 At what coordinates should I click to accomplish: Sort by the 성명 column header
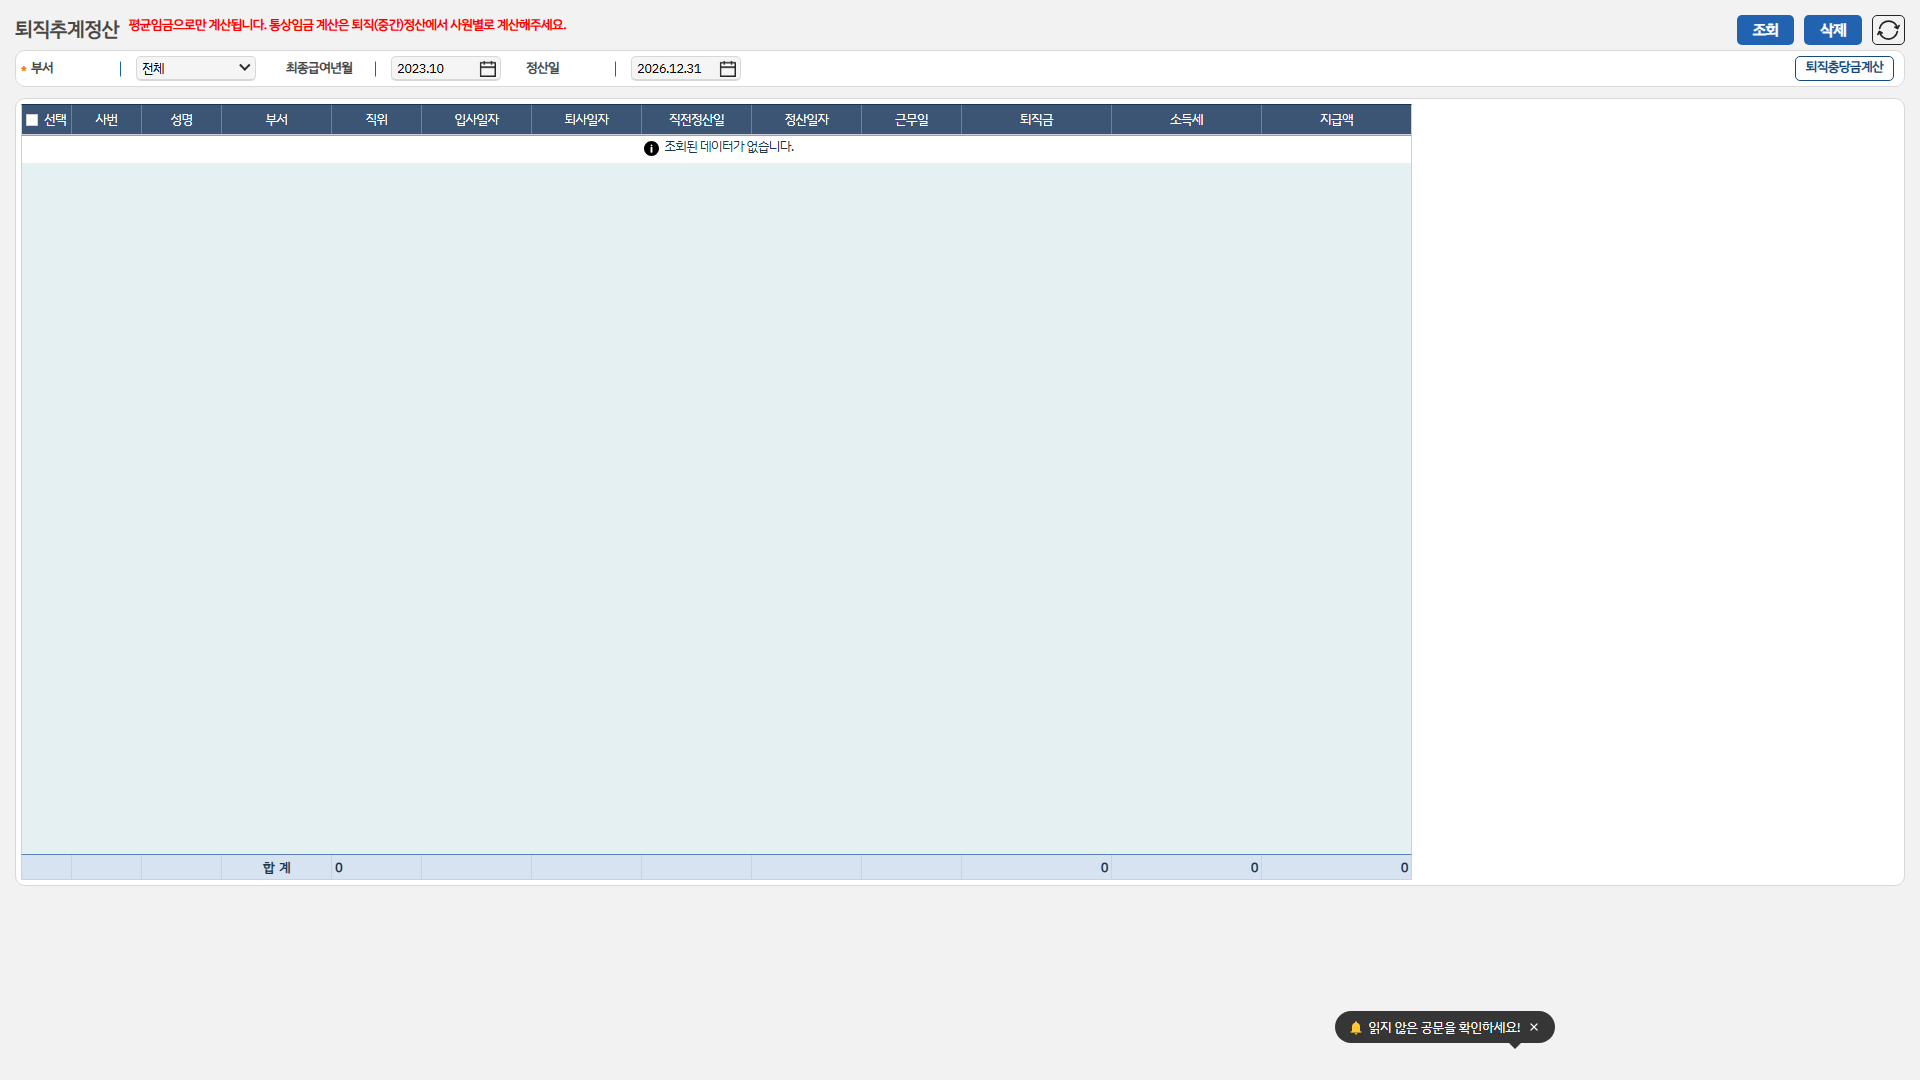coord(181,120)
